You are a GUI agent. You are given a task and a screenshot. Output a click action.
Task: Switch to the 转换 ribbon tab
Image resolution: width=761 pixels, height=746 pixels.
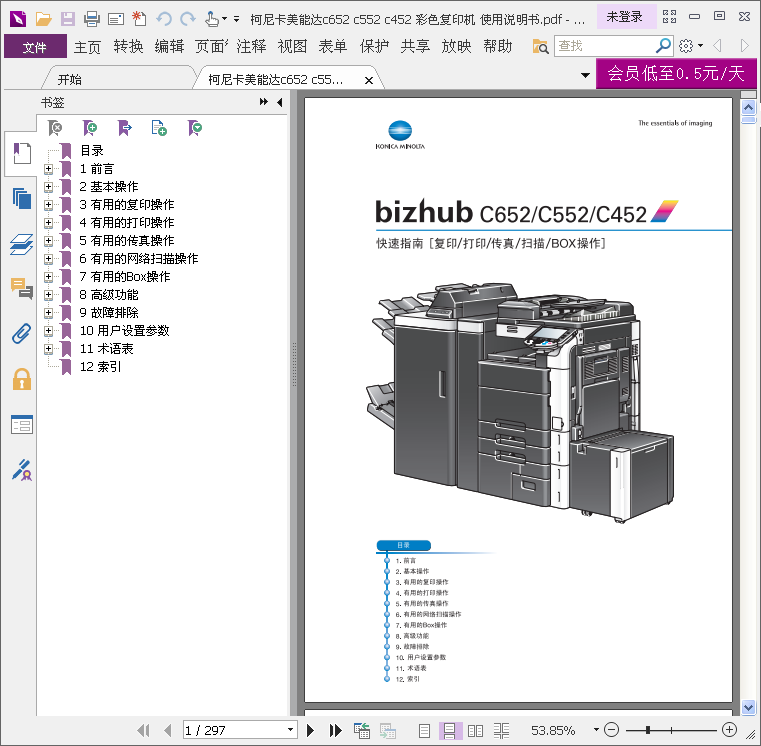[129, 47]
